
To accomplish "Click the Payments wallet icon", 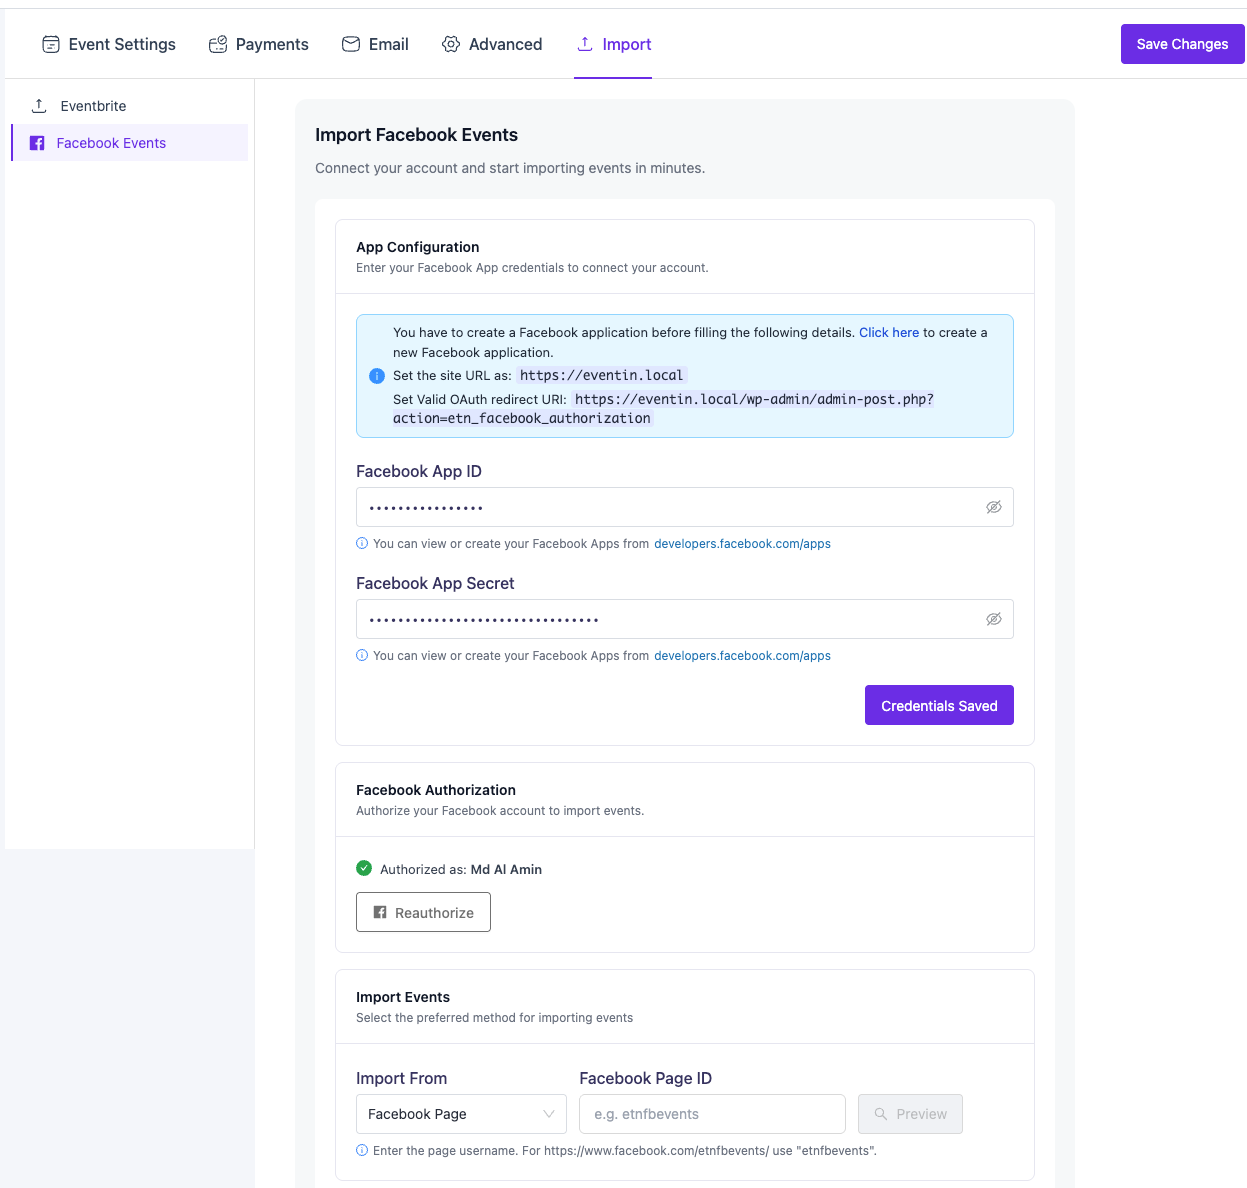I will [x=218, y=44].
